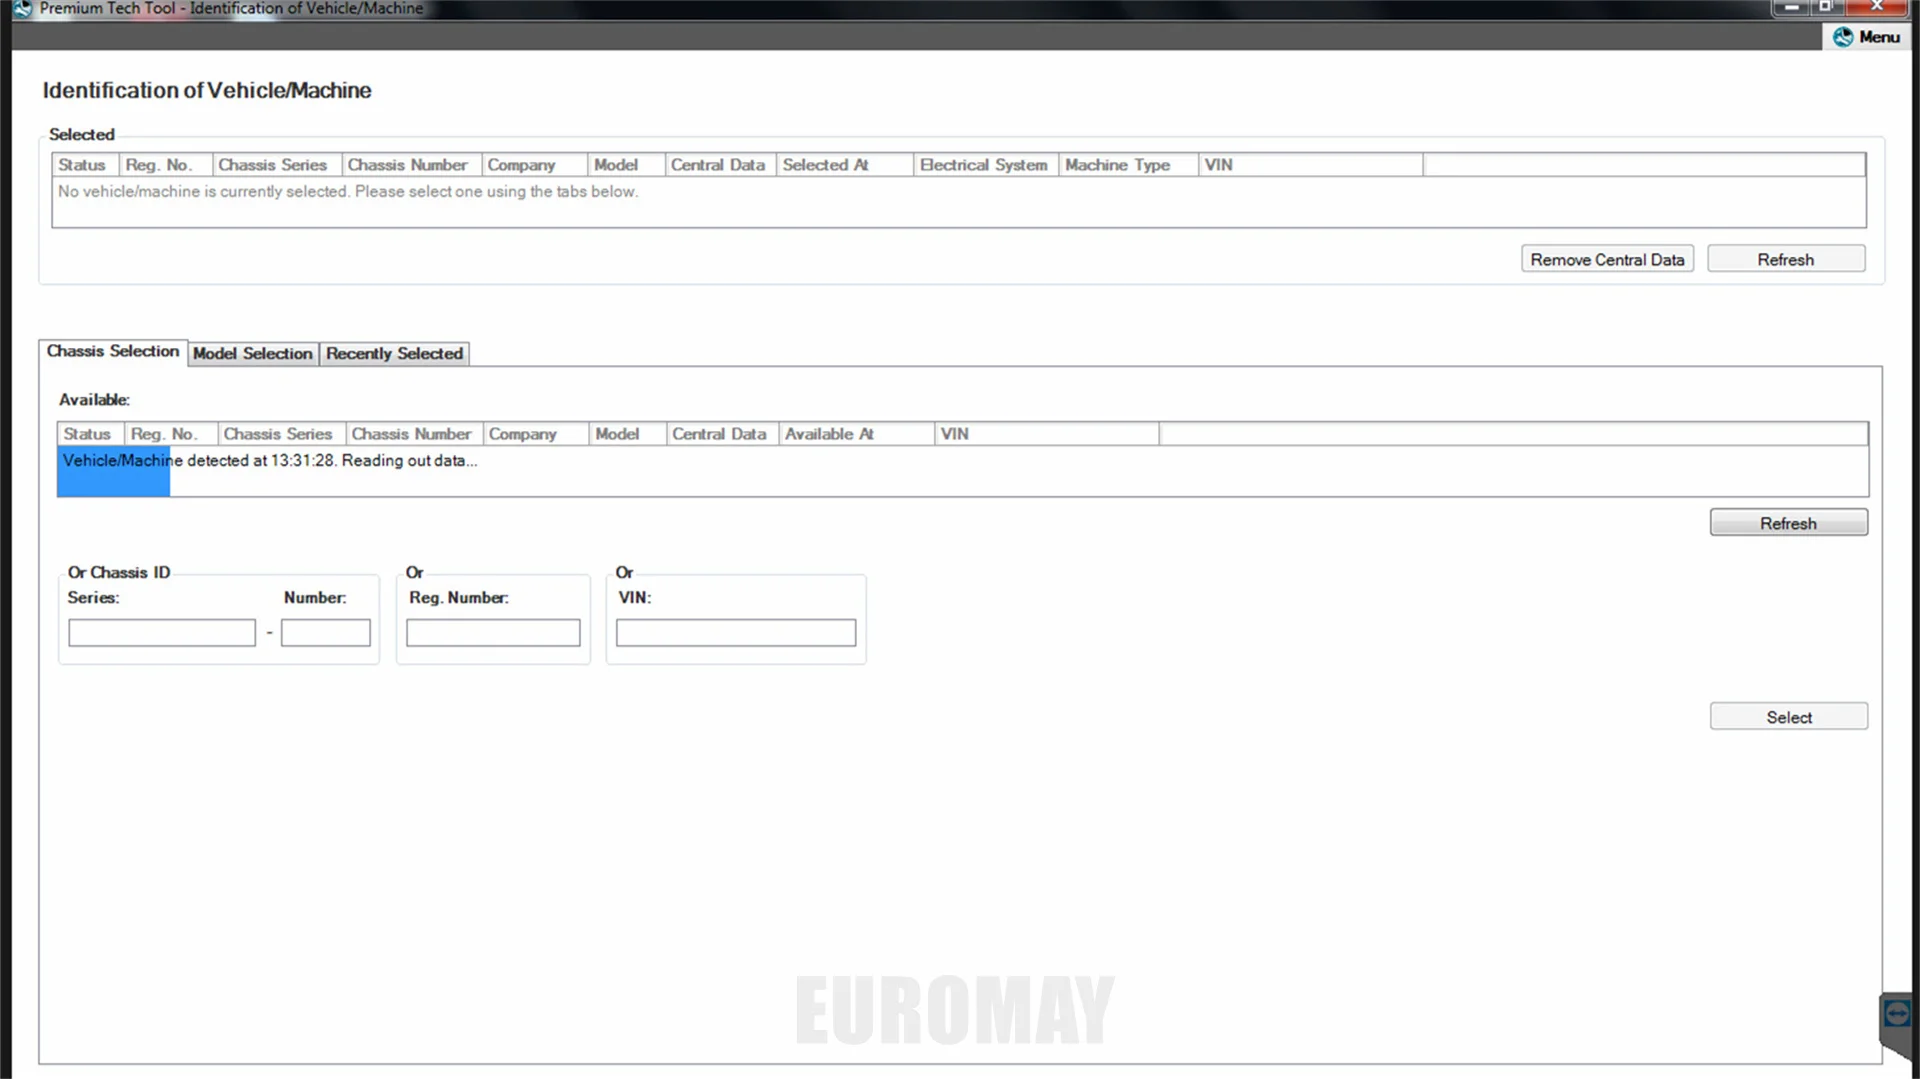This screenshot has height=1079, width=1920.
Task: Click the Premium Tech Tool title bar icon
Action: click(x=23, y=8)
